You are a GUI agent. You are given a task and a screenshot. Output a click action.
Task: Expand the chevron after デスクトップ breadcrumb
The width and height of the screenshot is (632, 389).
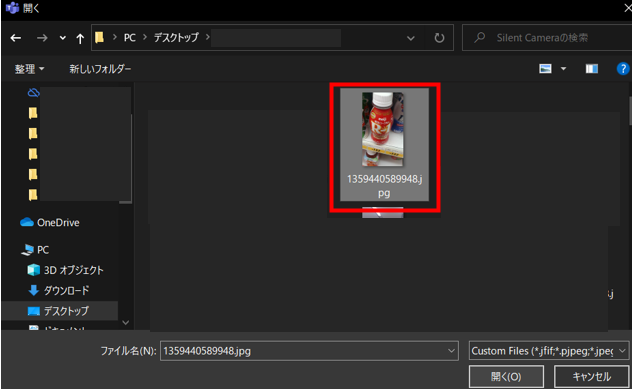(x=207, y=37)
